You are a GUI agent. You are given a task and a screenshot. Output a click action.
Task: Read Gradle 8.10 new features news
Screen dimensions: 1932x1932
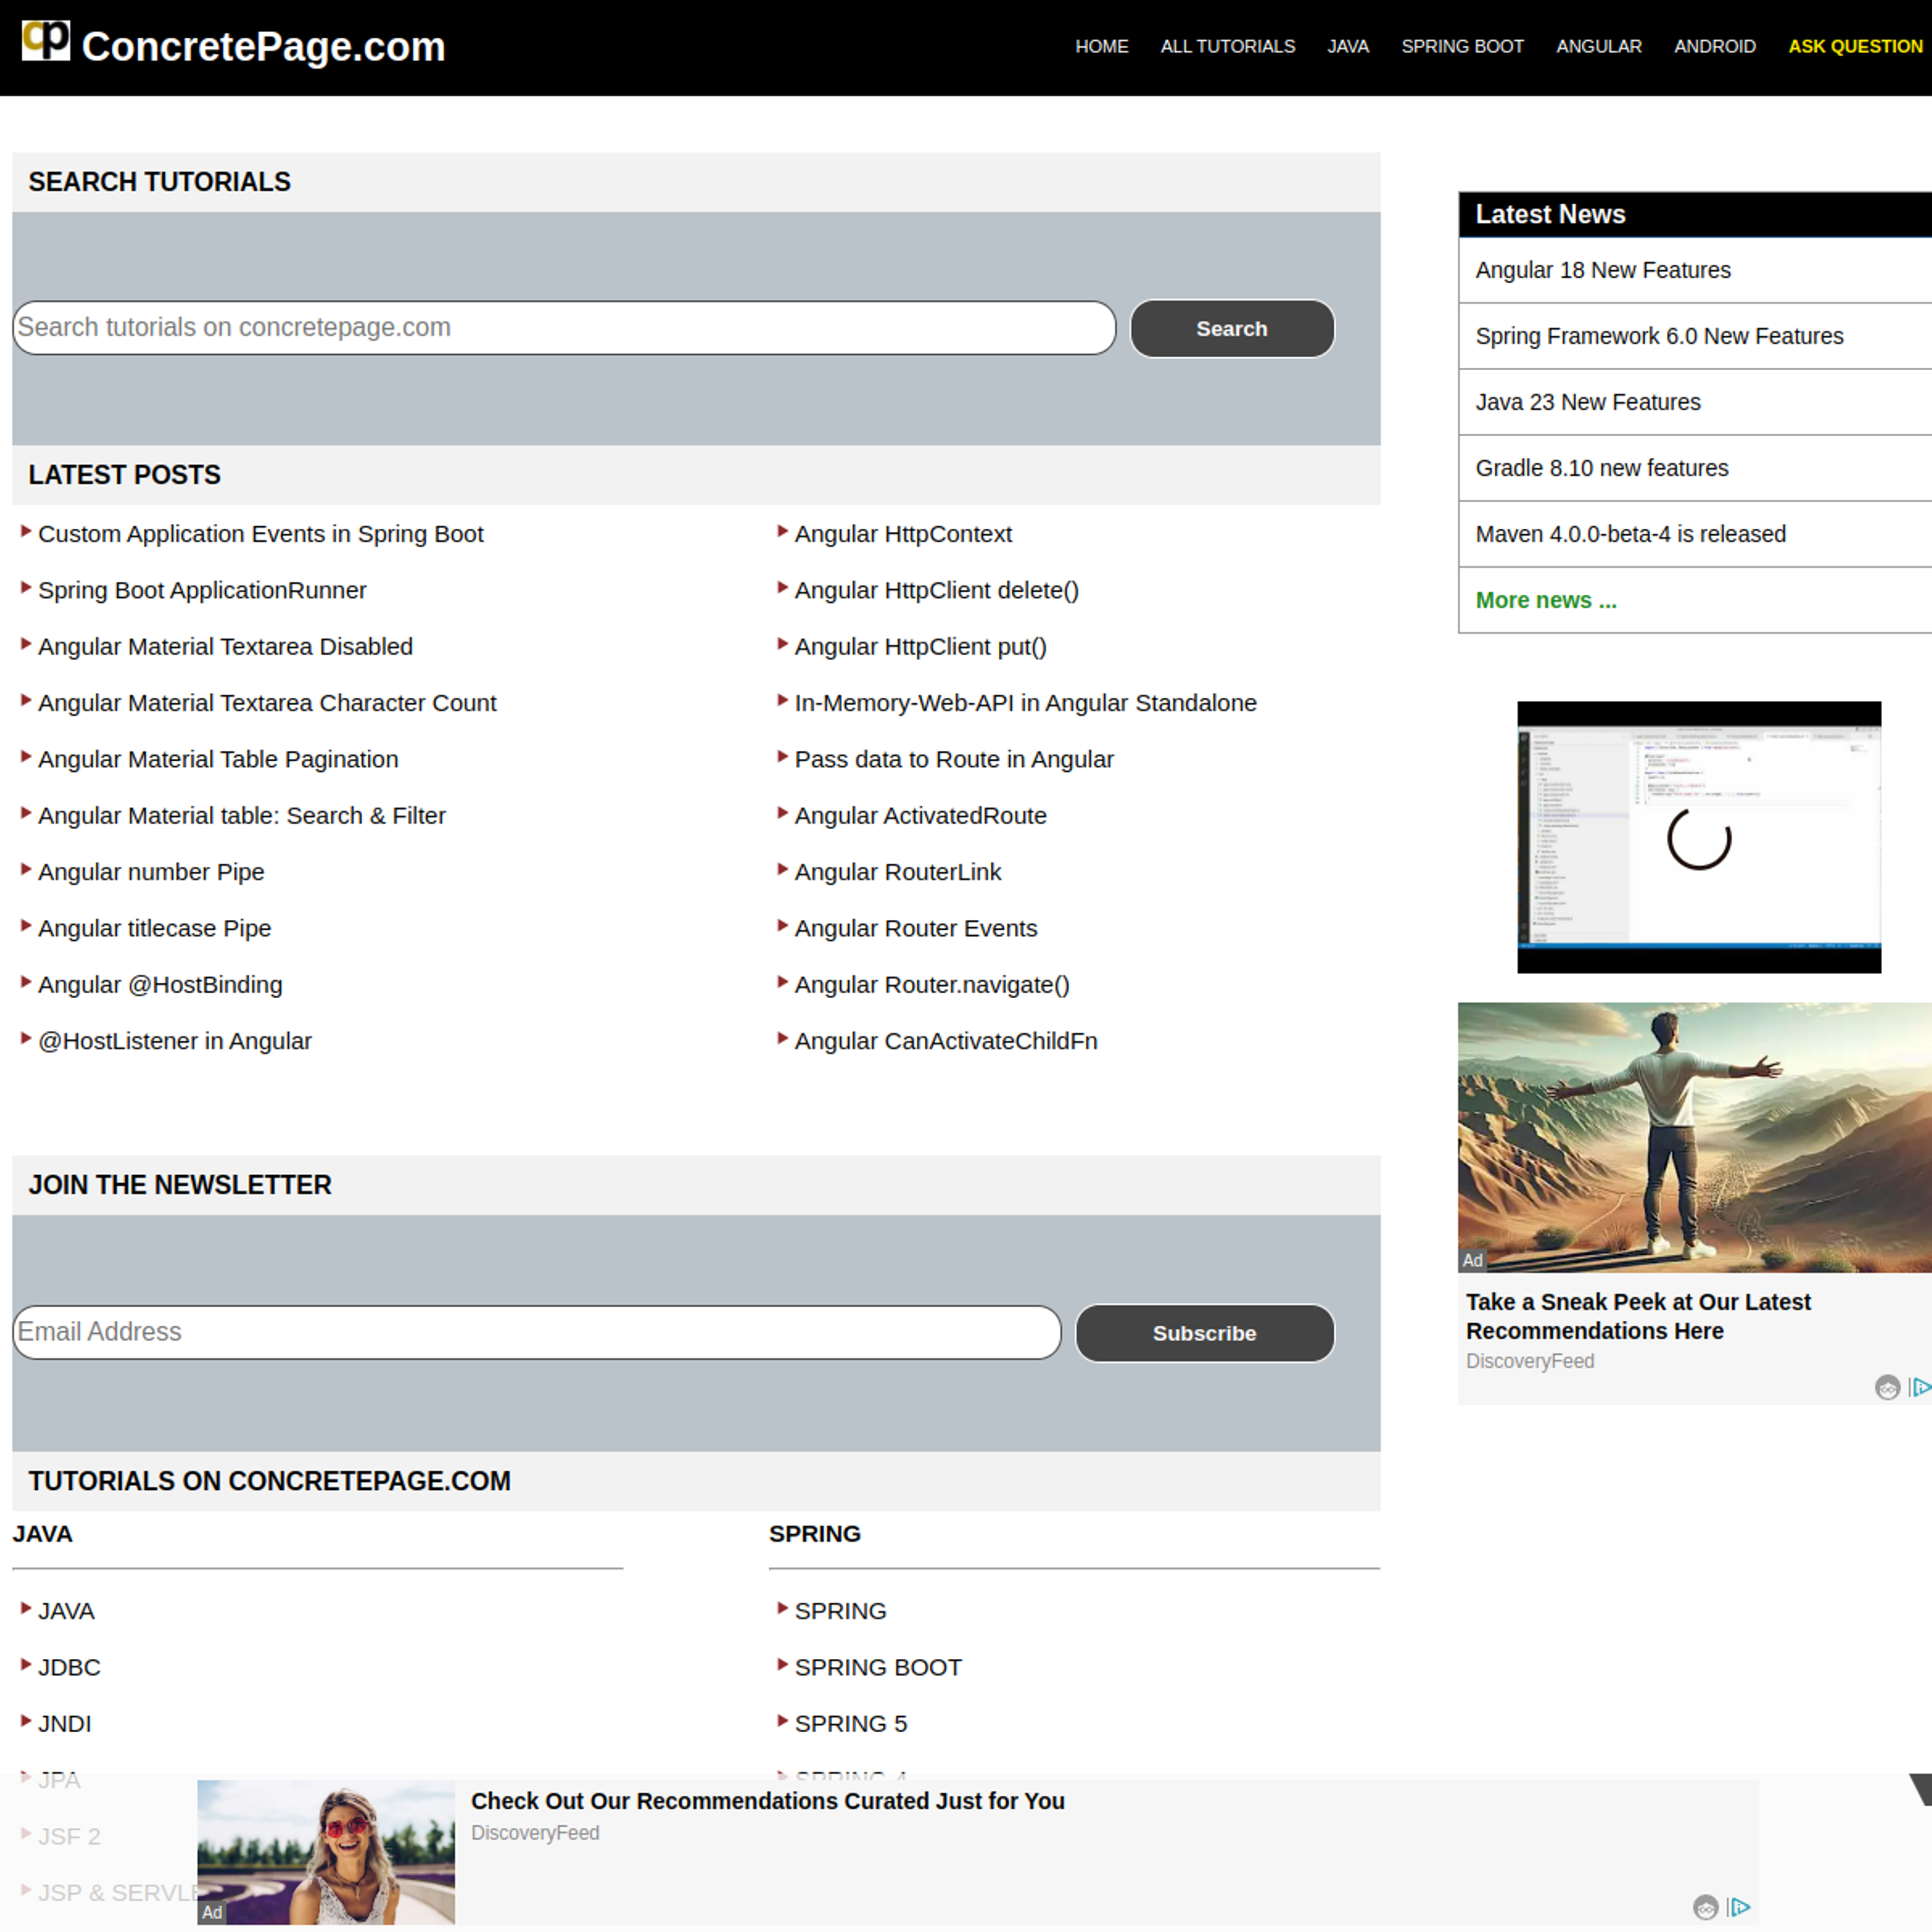pos(1601,468)
